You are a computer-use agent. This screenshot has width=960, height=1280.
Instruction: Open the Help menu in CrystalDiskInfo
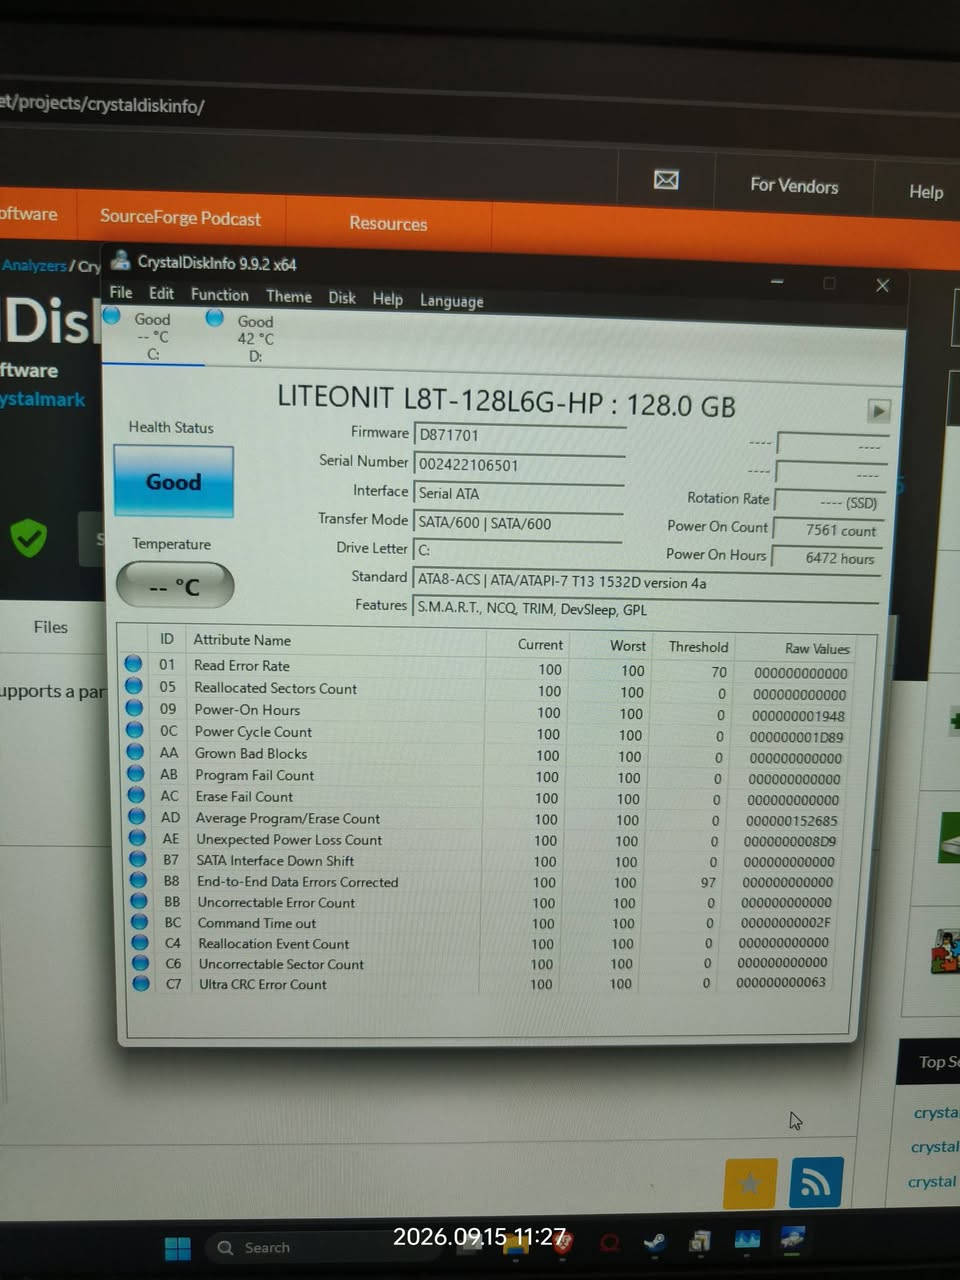tap(388, 299)
